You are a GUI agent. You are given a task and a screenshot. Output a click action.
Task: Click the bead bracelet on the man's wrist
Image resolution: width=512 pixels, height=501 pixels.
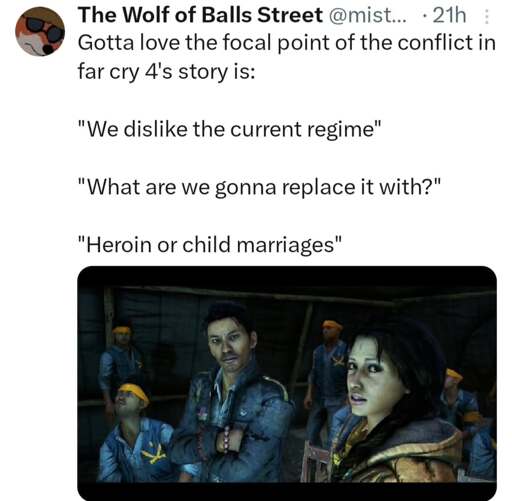[x=227, y=439]
